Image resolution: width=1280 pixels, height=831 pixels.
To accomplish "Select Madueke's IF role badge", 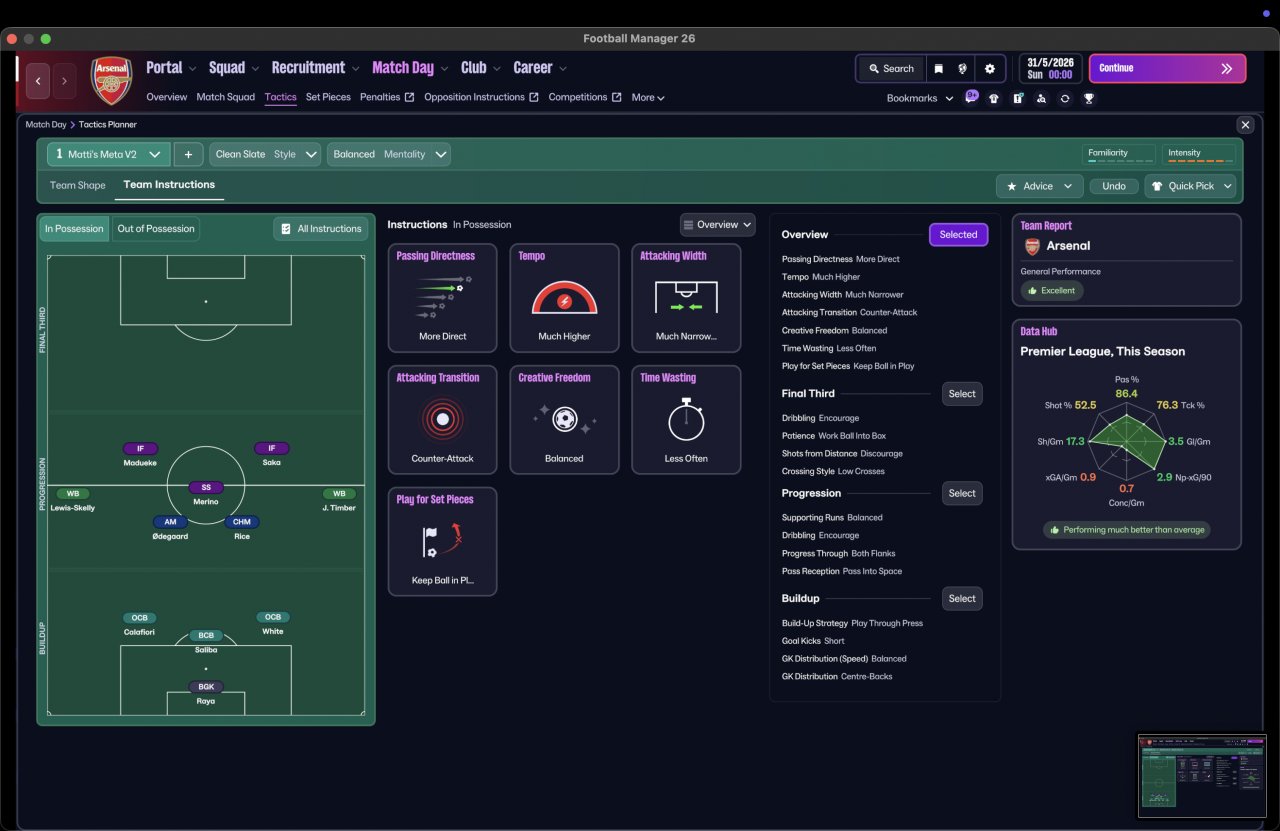I will pyautogui.click(x=141, y=448).
